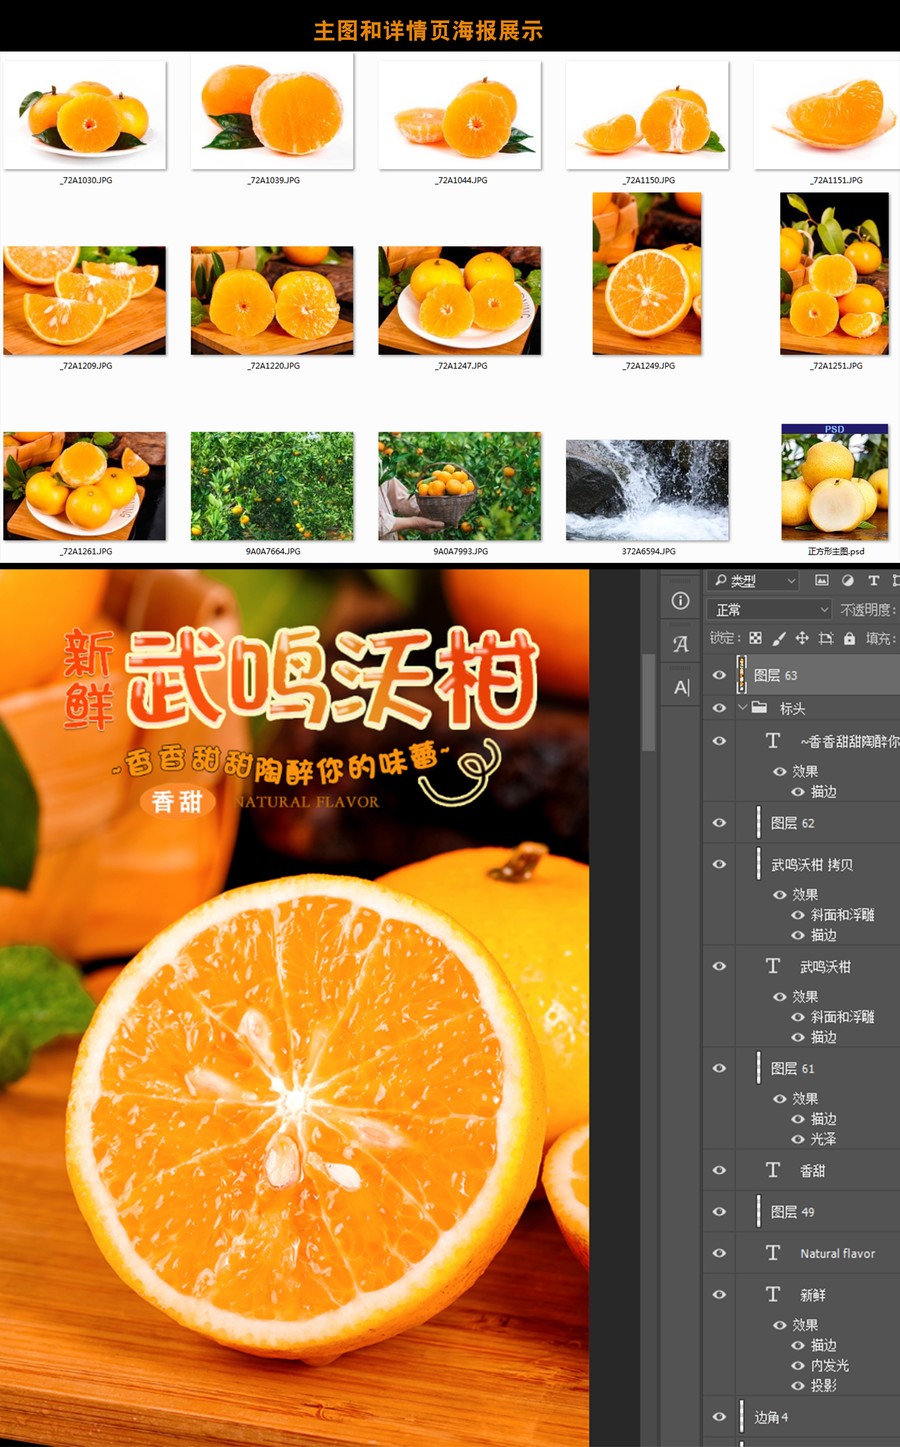Image resolution: width=900 pixels, height=1447 pixels.
Task: Open thumbnail _72A1209.JPG
Action: point(85,300)
